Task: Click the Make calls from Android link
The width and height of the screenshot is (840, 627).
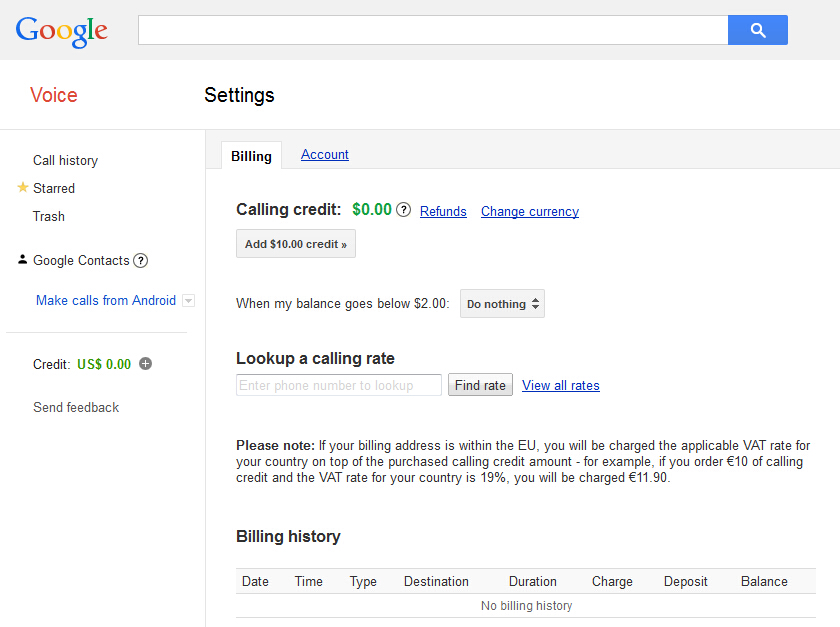Action: point(106,300)
